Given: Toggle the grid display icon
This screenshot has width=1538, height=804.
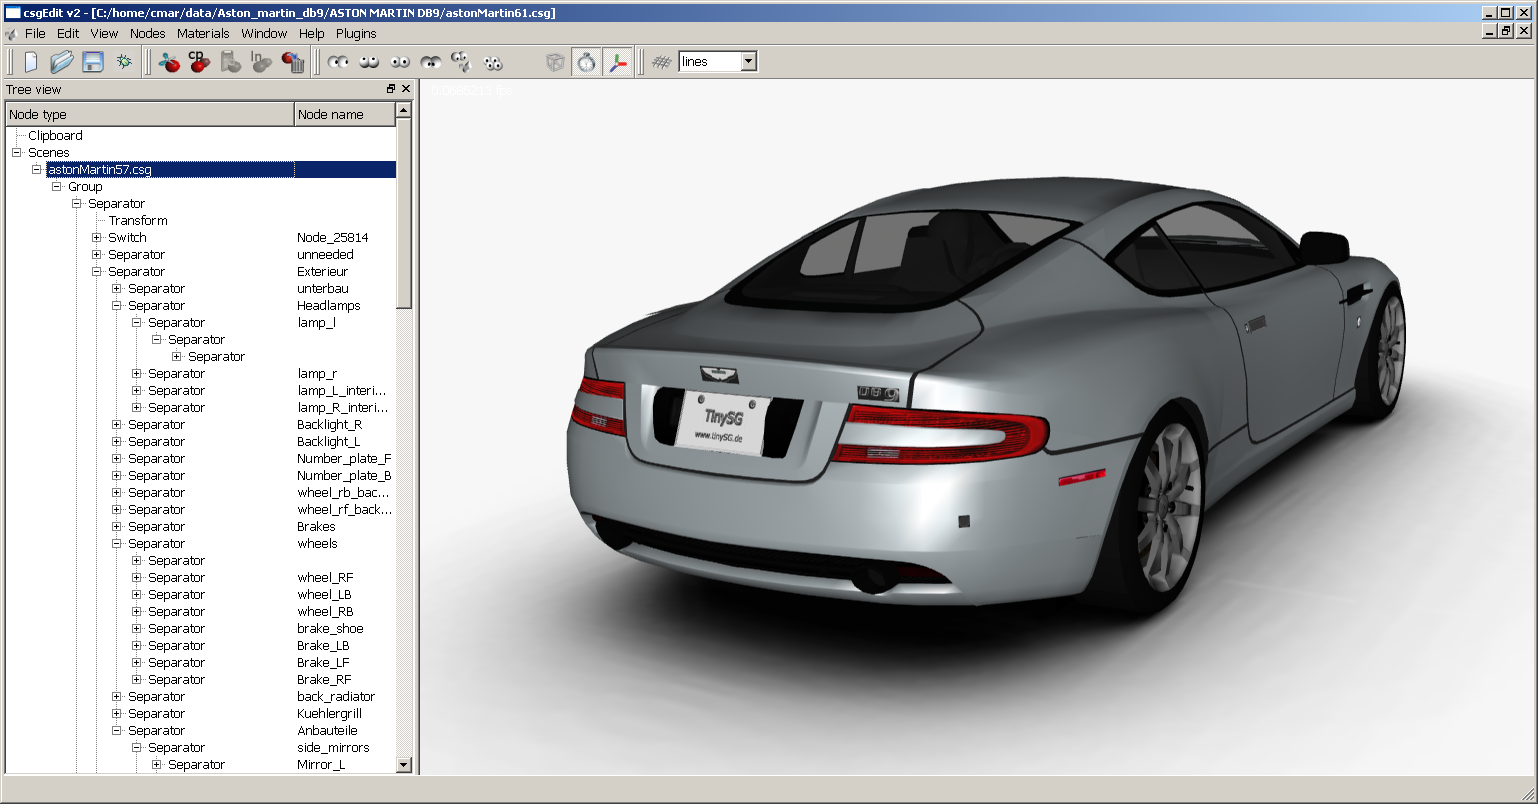Looking at the screenshot, I should pos(661,62).
